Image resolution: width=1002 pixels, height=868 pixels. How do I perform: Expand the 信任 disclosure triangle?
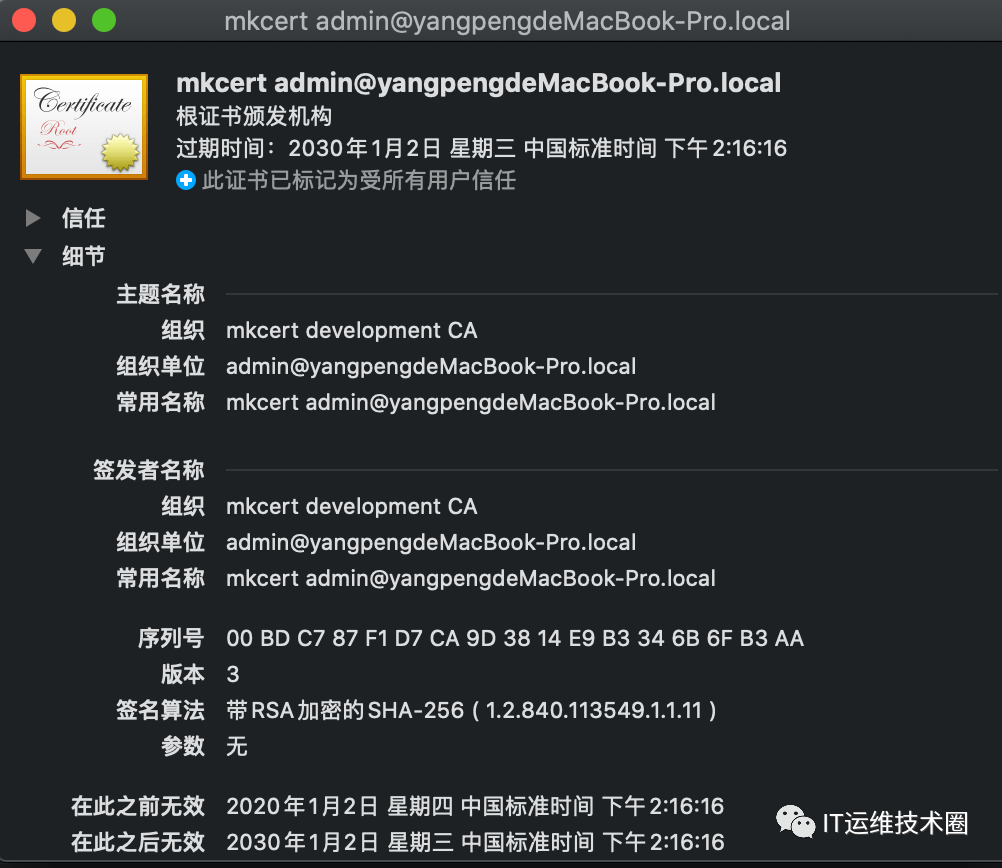point(33,219)
